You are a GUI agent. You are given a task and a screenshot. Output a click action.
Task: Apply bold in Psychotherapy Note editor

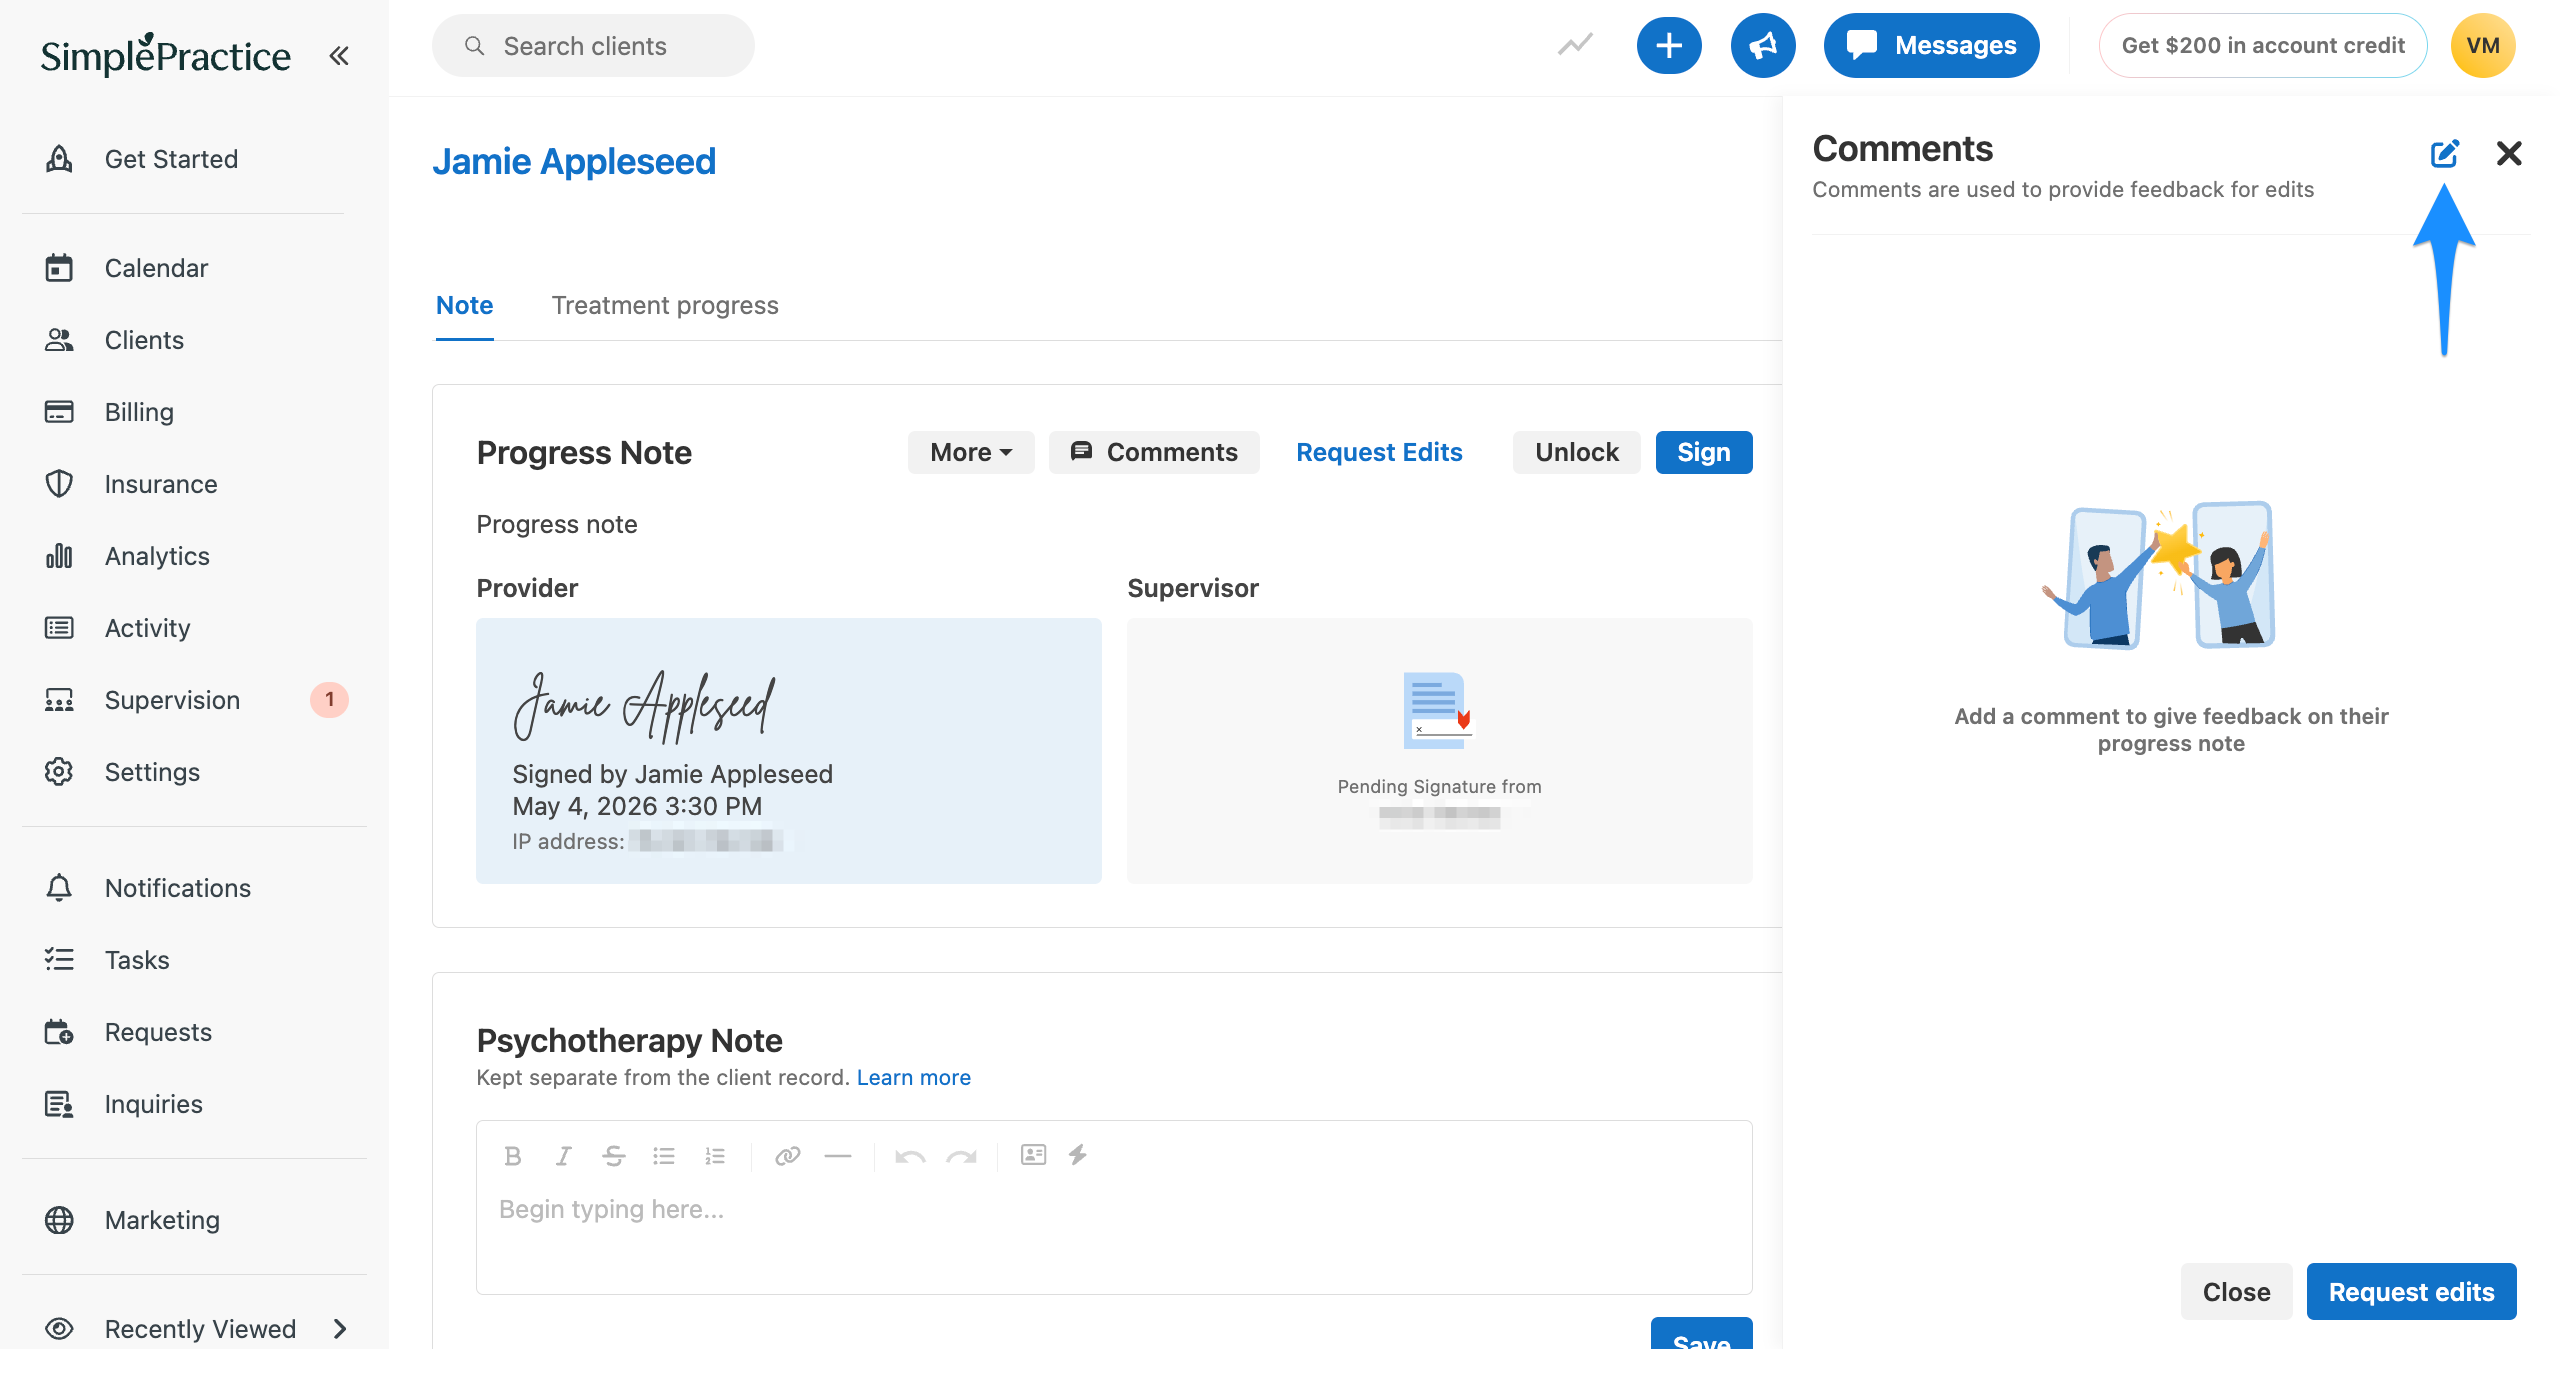[513, 1156]
